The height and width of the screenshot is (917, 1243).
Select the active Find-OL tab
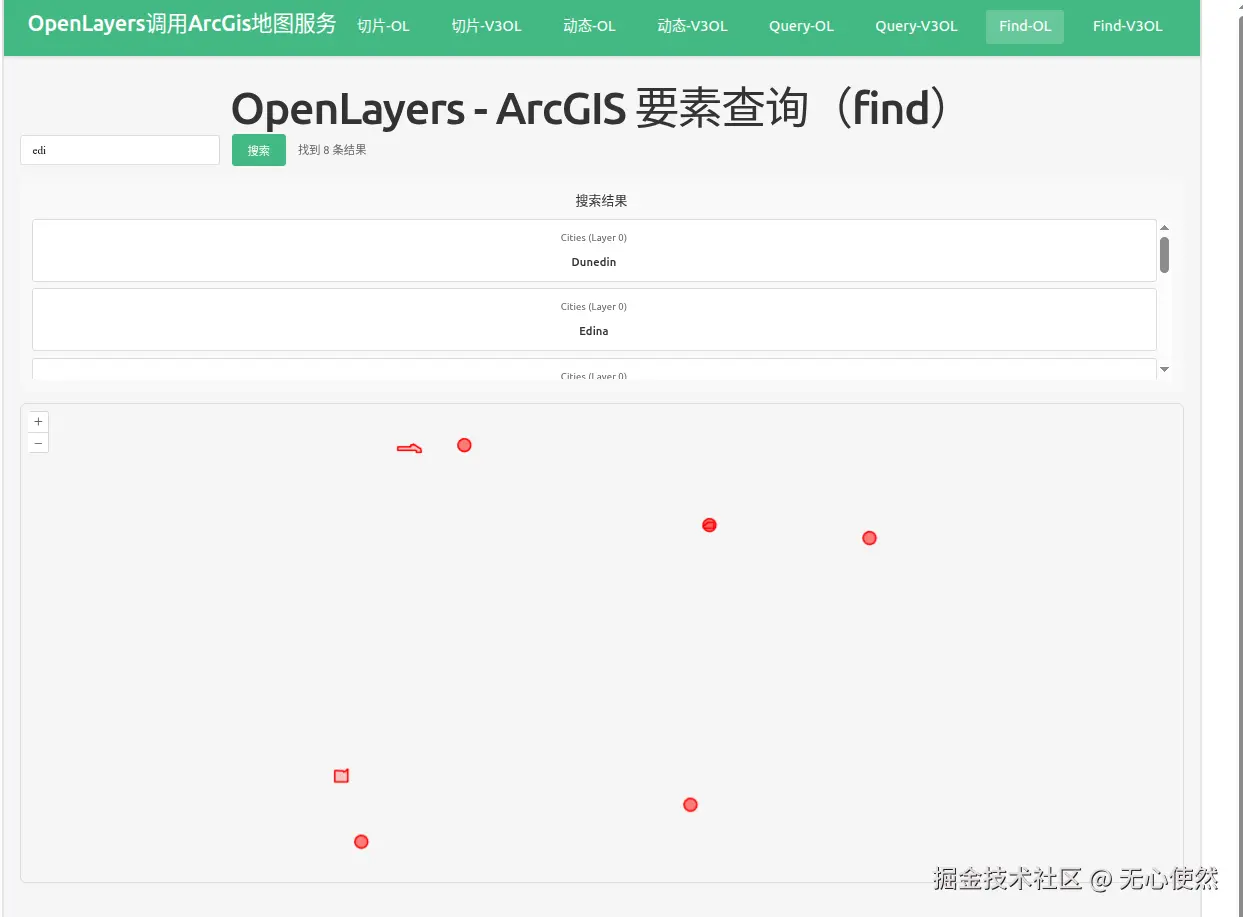(1025, 27)
